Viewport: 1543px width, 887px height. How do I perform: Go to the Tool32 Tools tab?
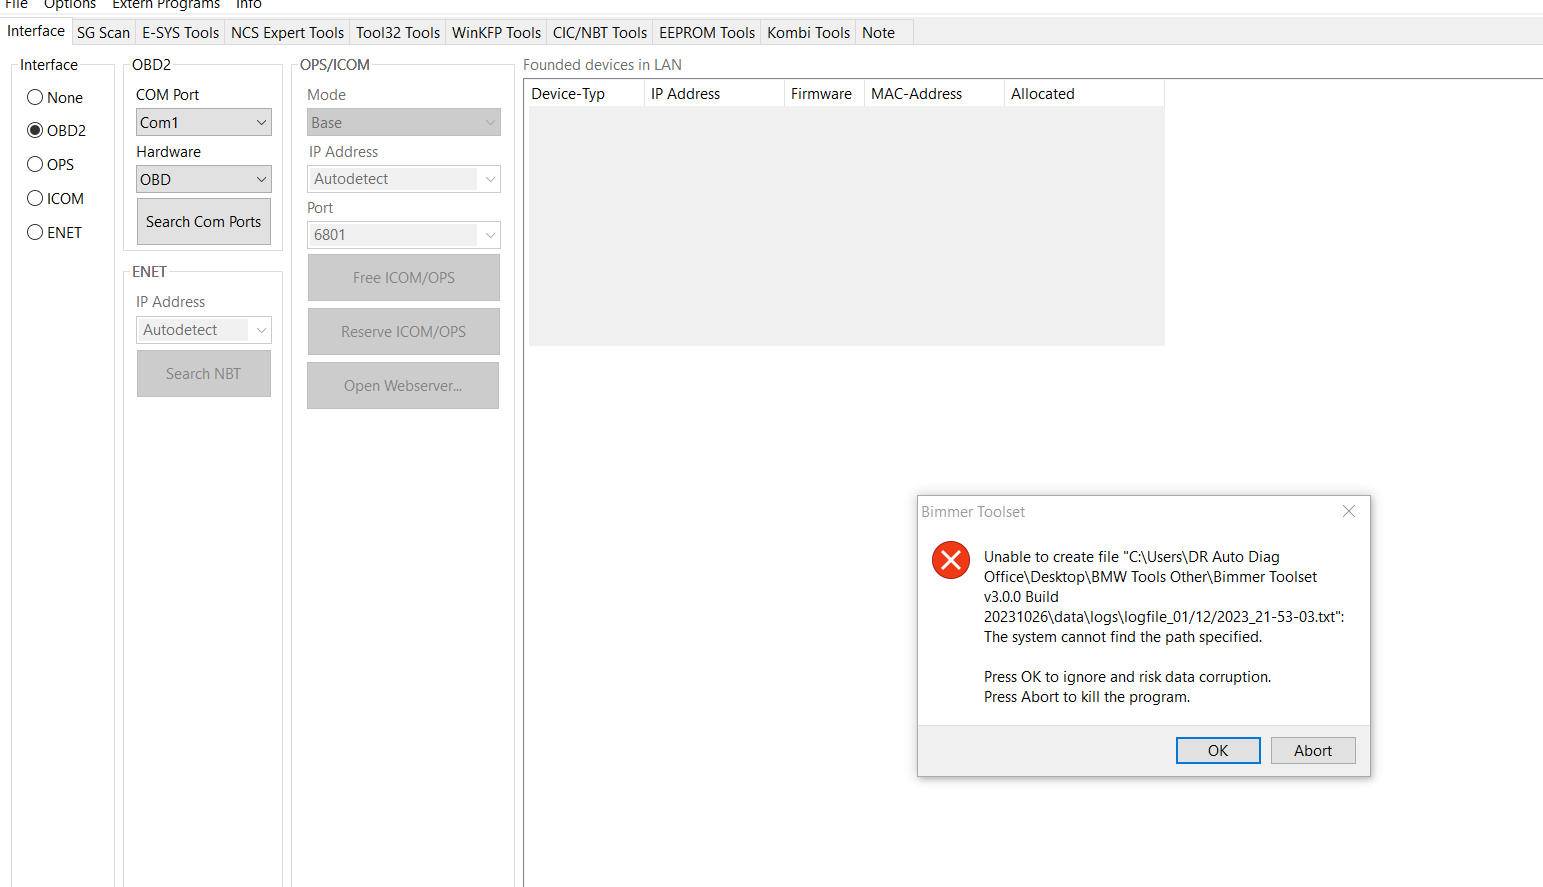pos(398,33)
